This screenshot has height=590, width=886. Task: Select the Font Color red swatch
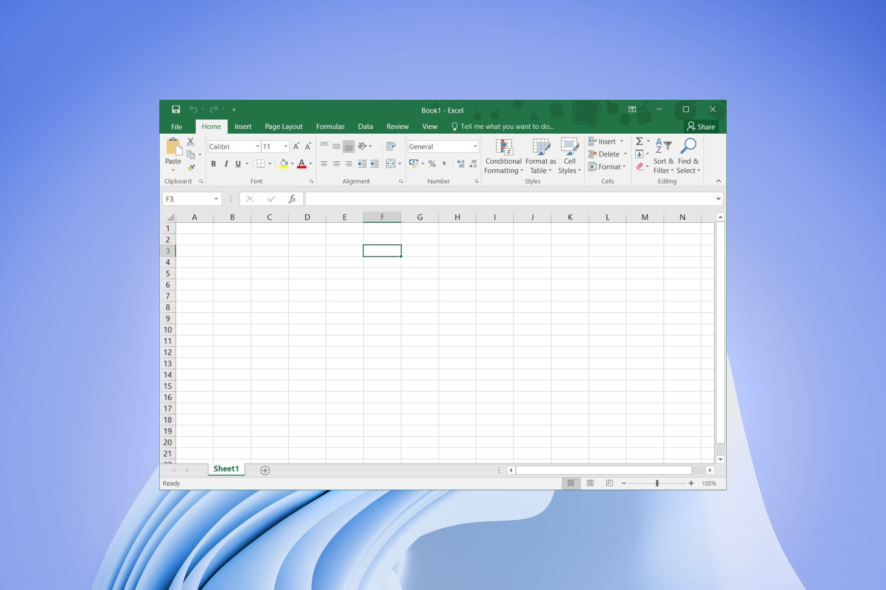(302, 166)
